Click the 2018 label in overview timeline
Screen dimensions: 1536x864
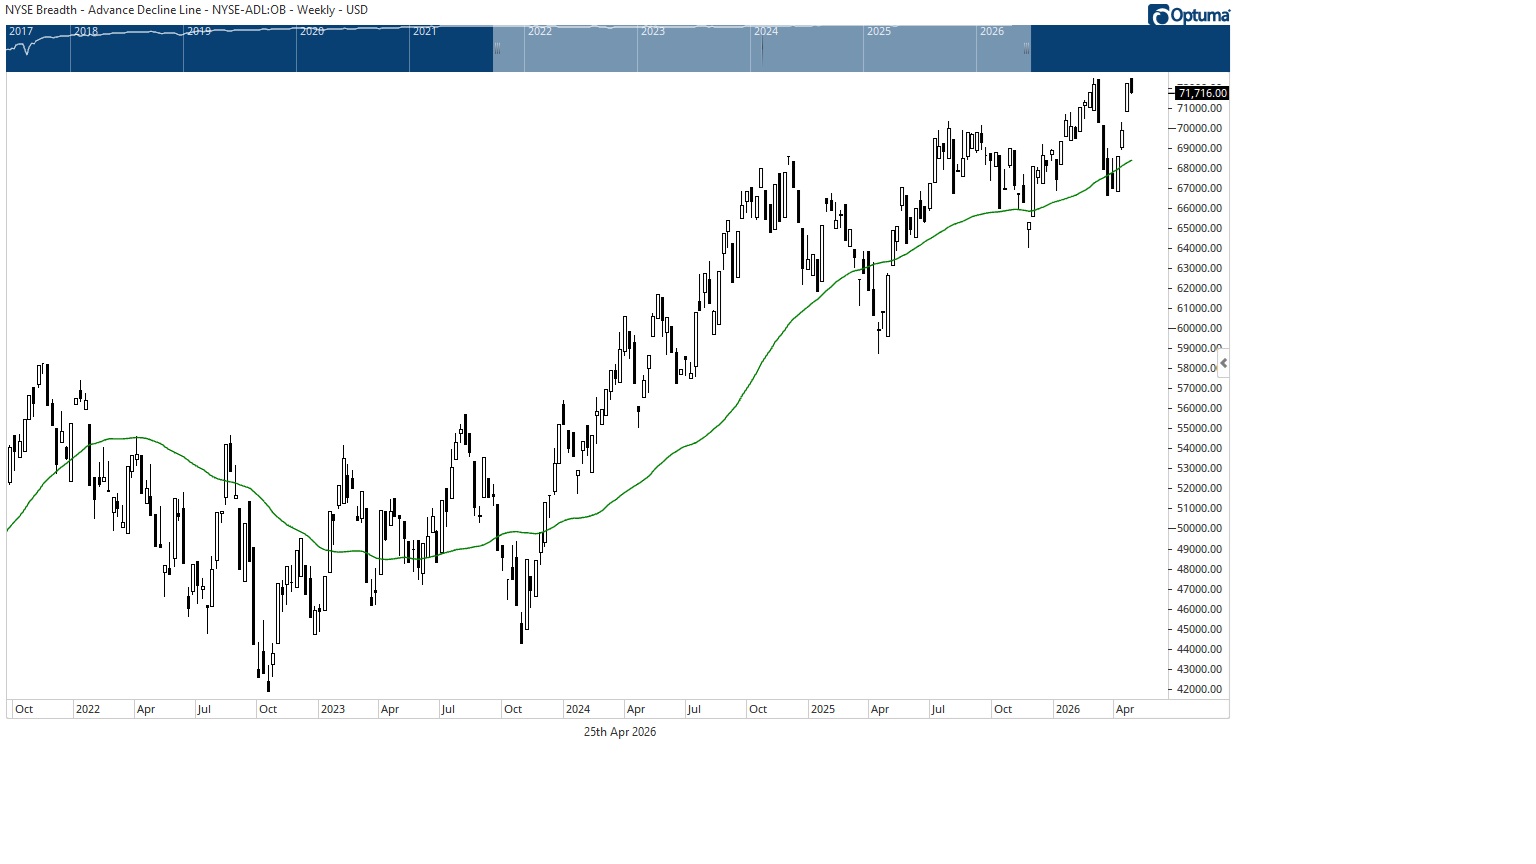pyautogui.click(x=86, y=32)
